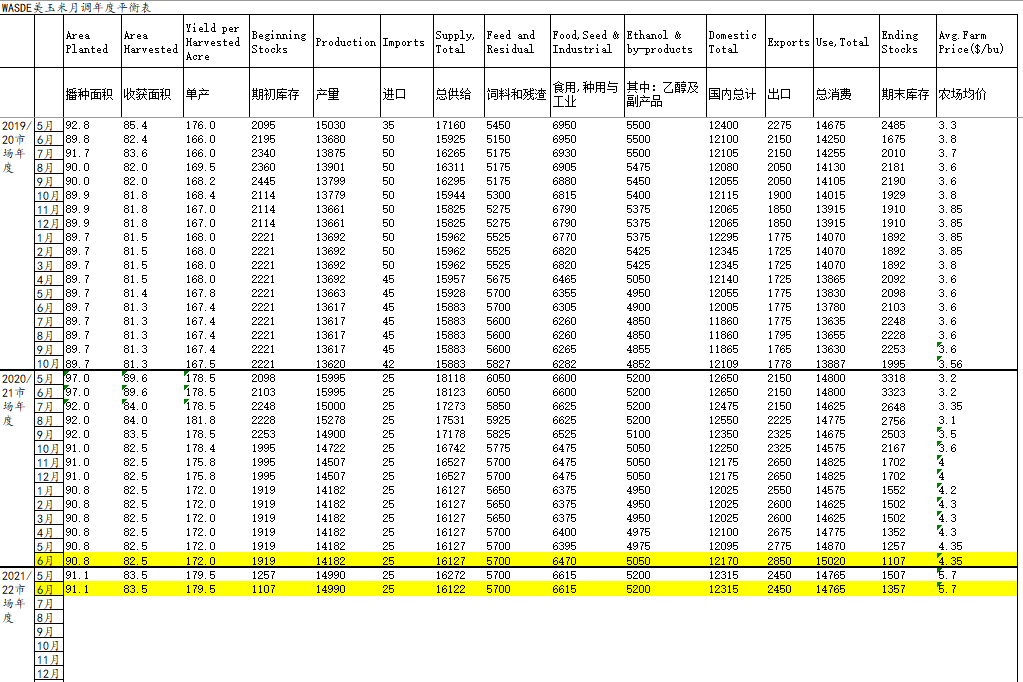Click farm price value 3.56
Screen dimensions: 1023x682
pyautogui.click(x=951, y=364)
